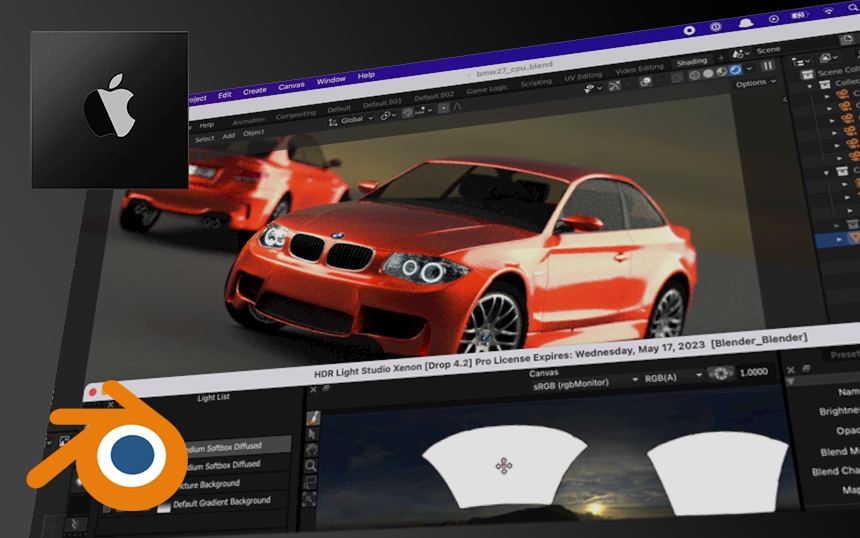This screenshot has height=538, width=860.
Task: Open the Window menu in menu bar
Action: [x=331, y=81]
